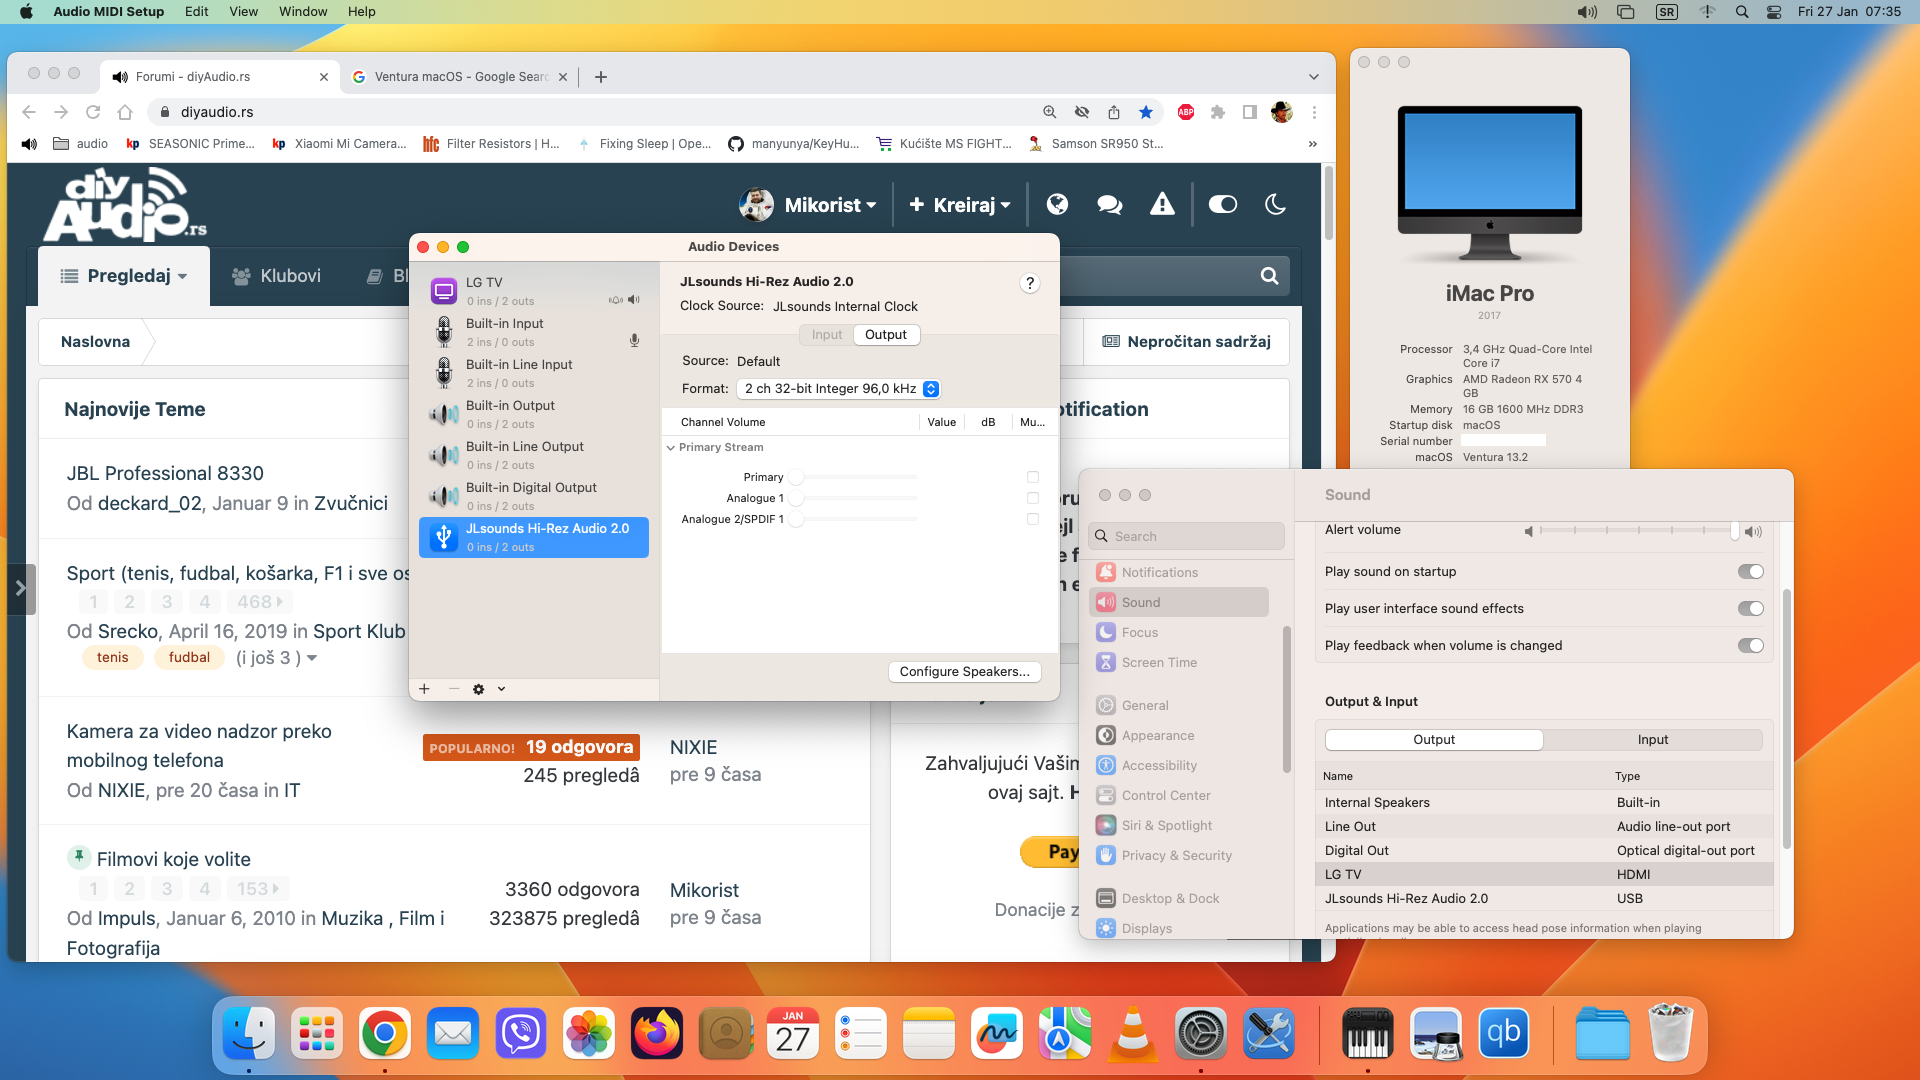Select LG TV device in Audio Devices list
The width and height of the screenshot is (1920, 1080).
(534, 291)
